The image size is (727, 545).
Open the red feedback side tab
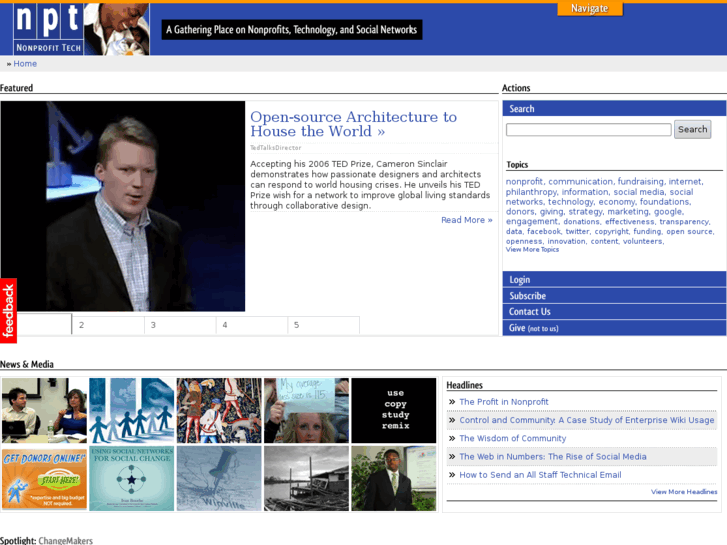coord(8,310)
